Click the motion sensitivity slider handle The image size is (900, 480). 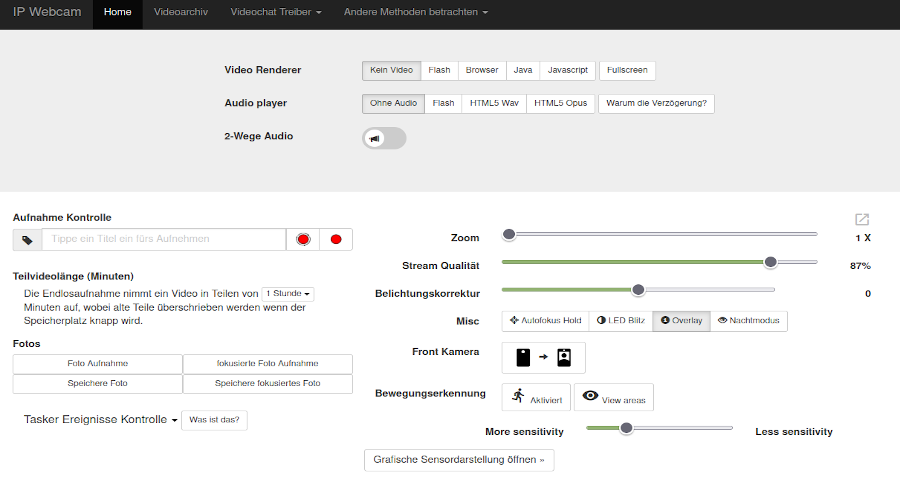626,428
